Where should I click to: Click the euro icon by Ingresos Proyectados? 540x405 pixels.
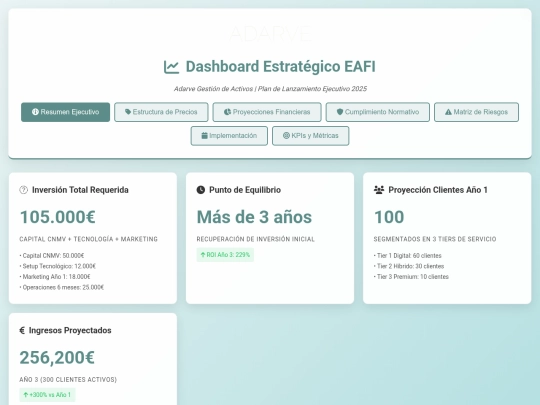click(x=22, y=331)
